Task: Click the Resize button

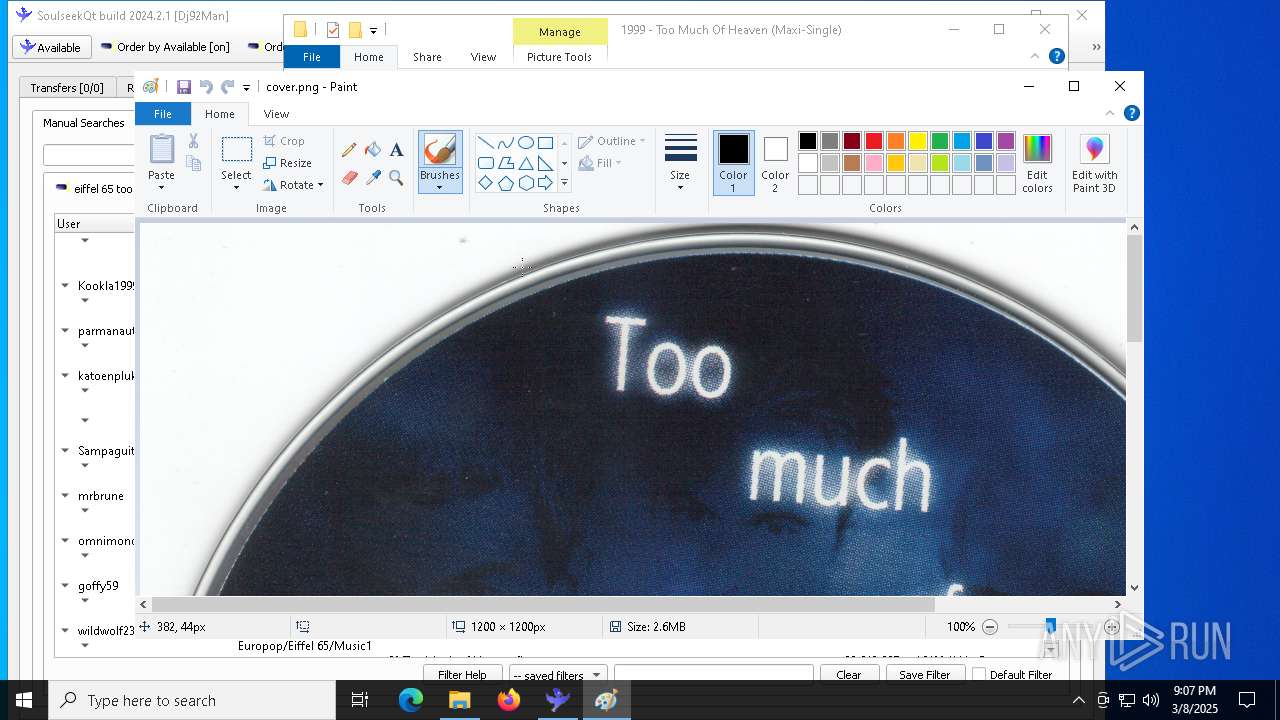Action: [x=288, y=163]
